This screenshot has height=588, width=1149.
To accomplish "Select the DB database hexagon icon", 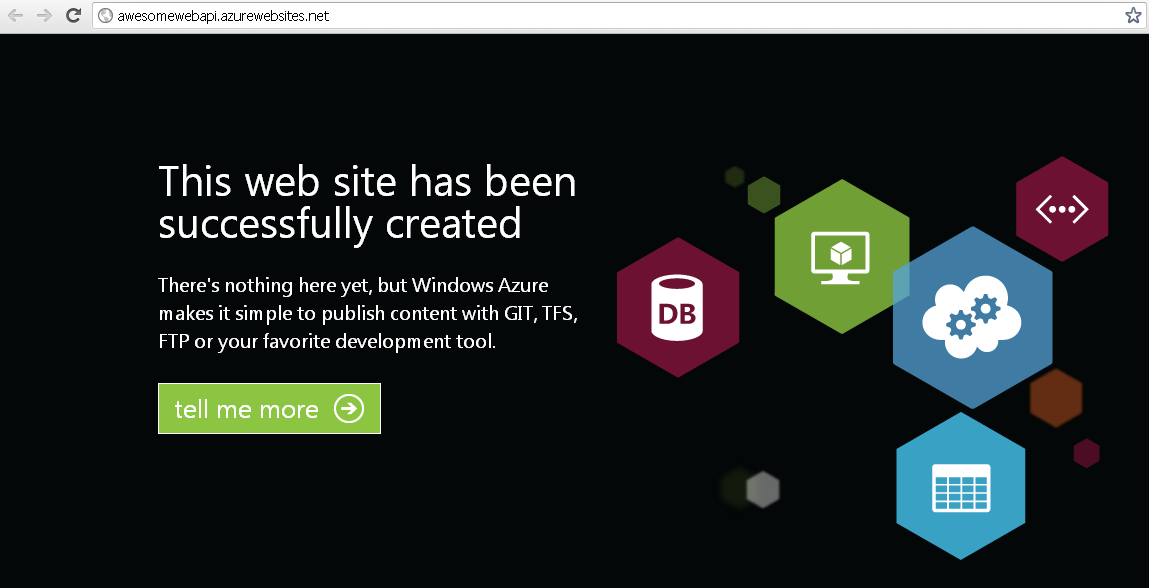I will (x=677, y=307).
